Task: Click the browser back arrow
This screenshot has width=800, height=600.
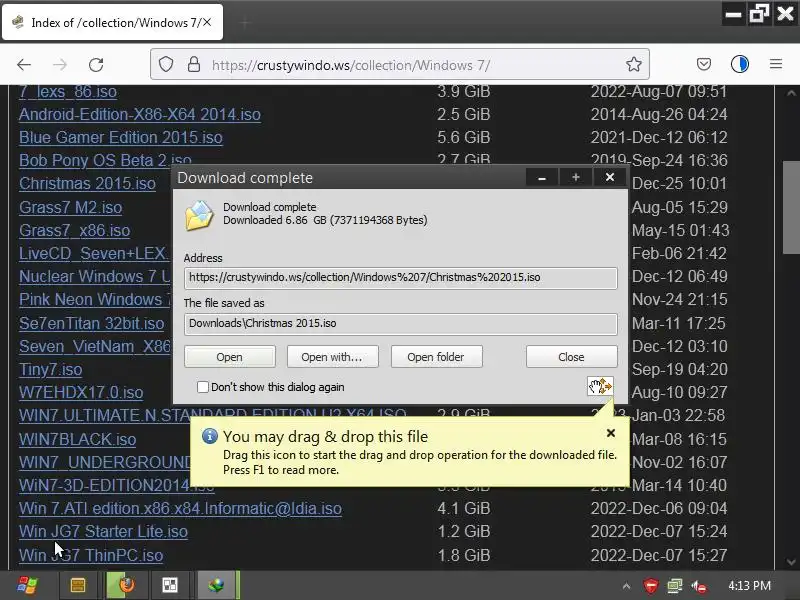Action: (x=24, y=65)
